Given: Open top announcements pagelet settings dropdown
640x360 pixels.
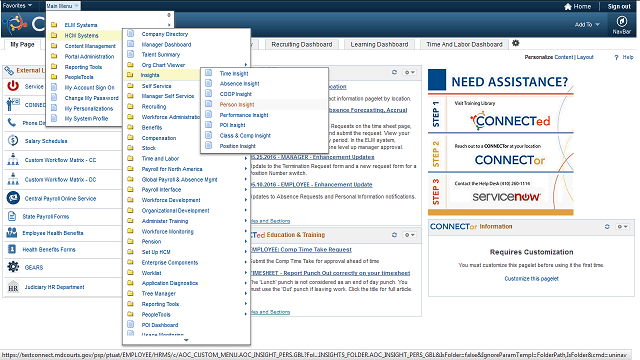Looking at the screenshot, I should (409, 72).
